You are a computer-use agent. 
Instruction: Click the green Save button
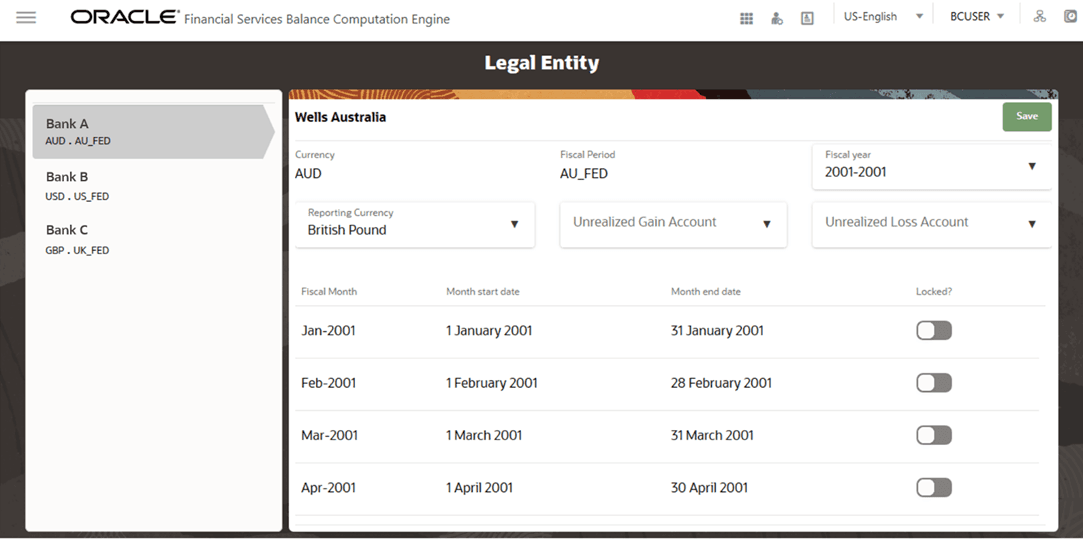tap(1027, 117)
